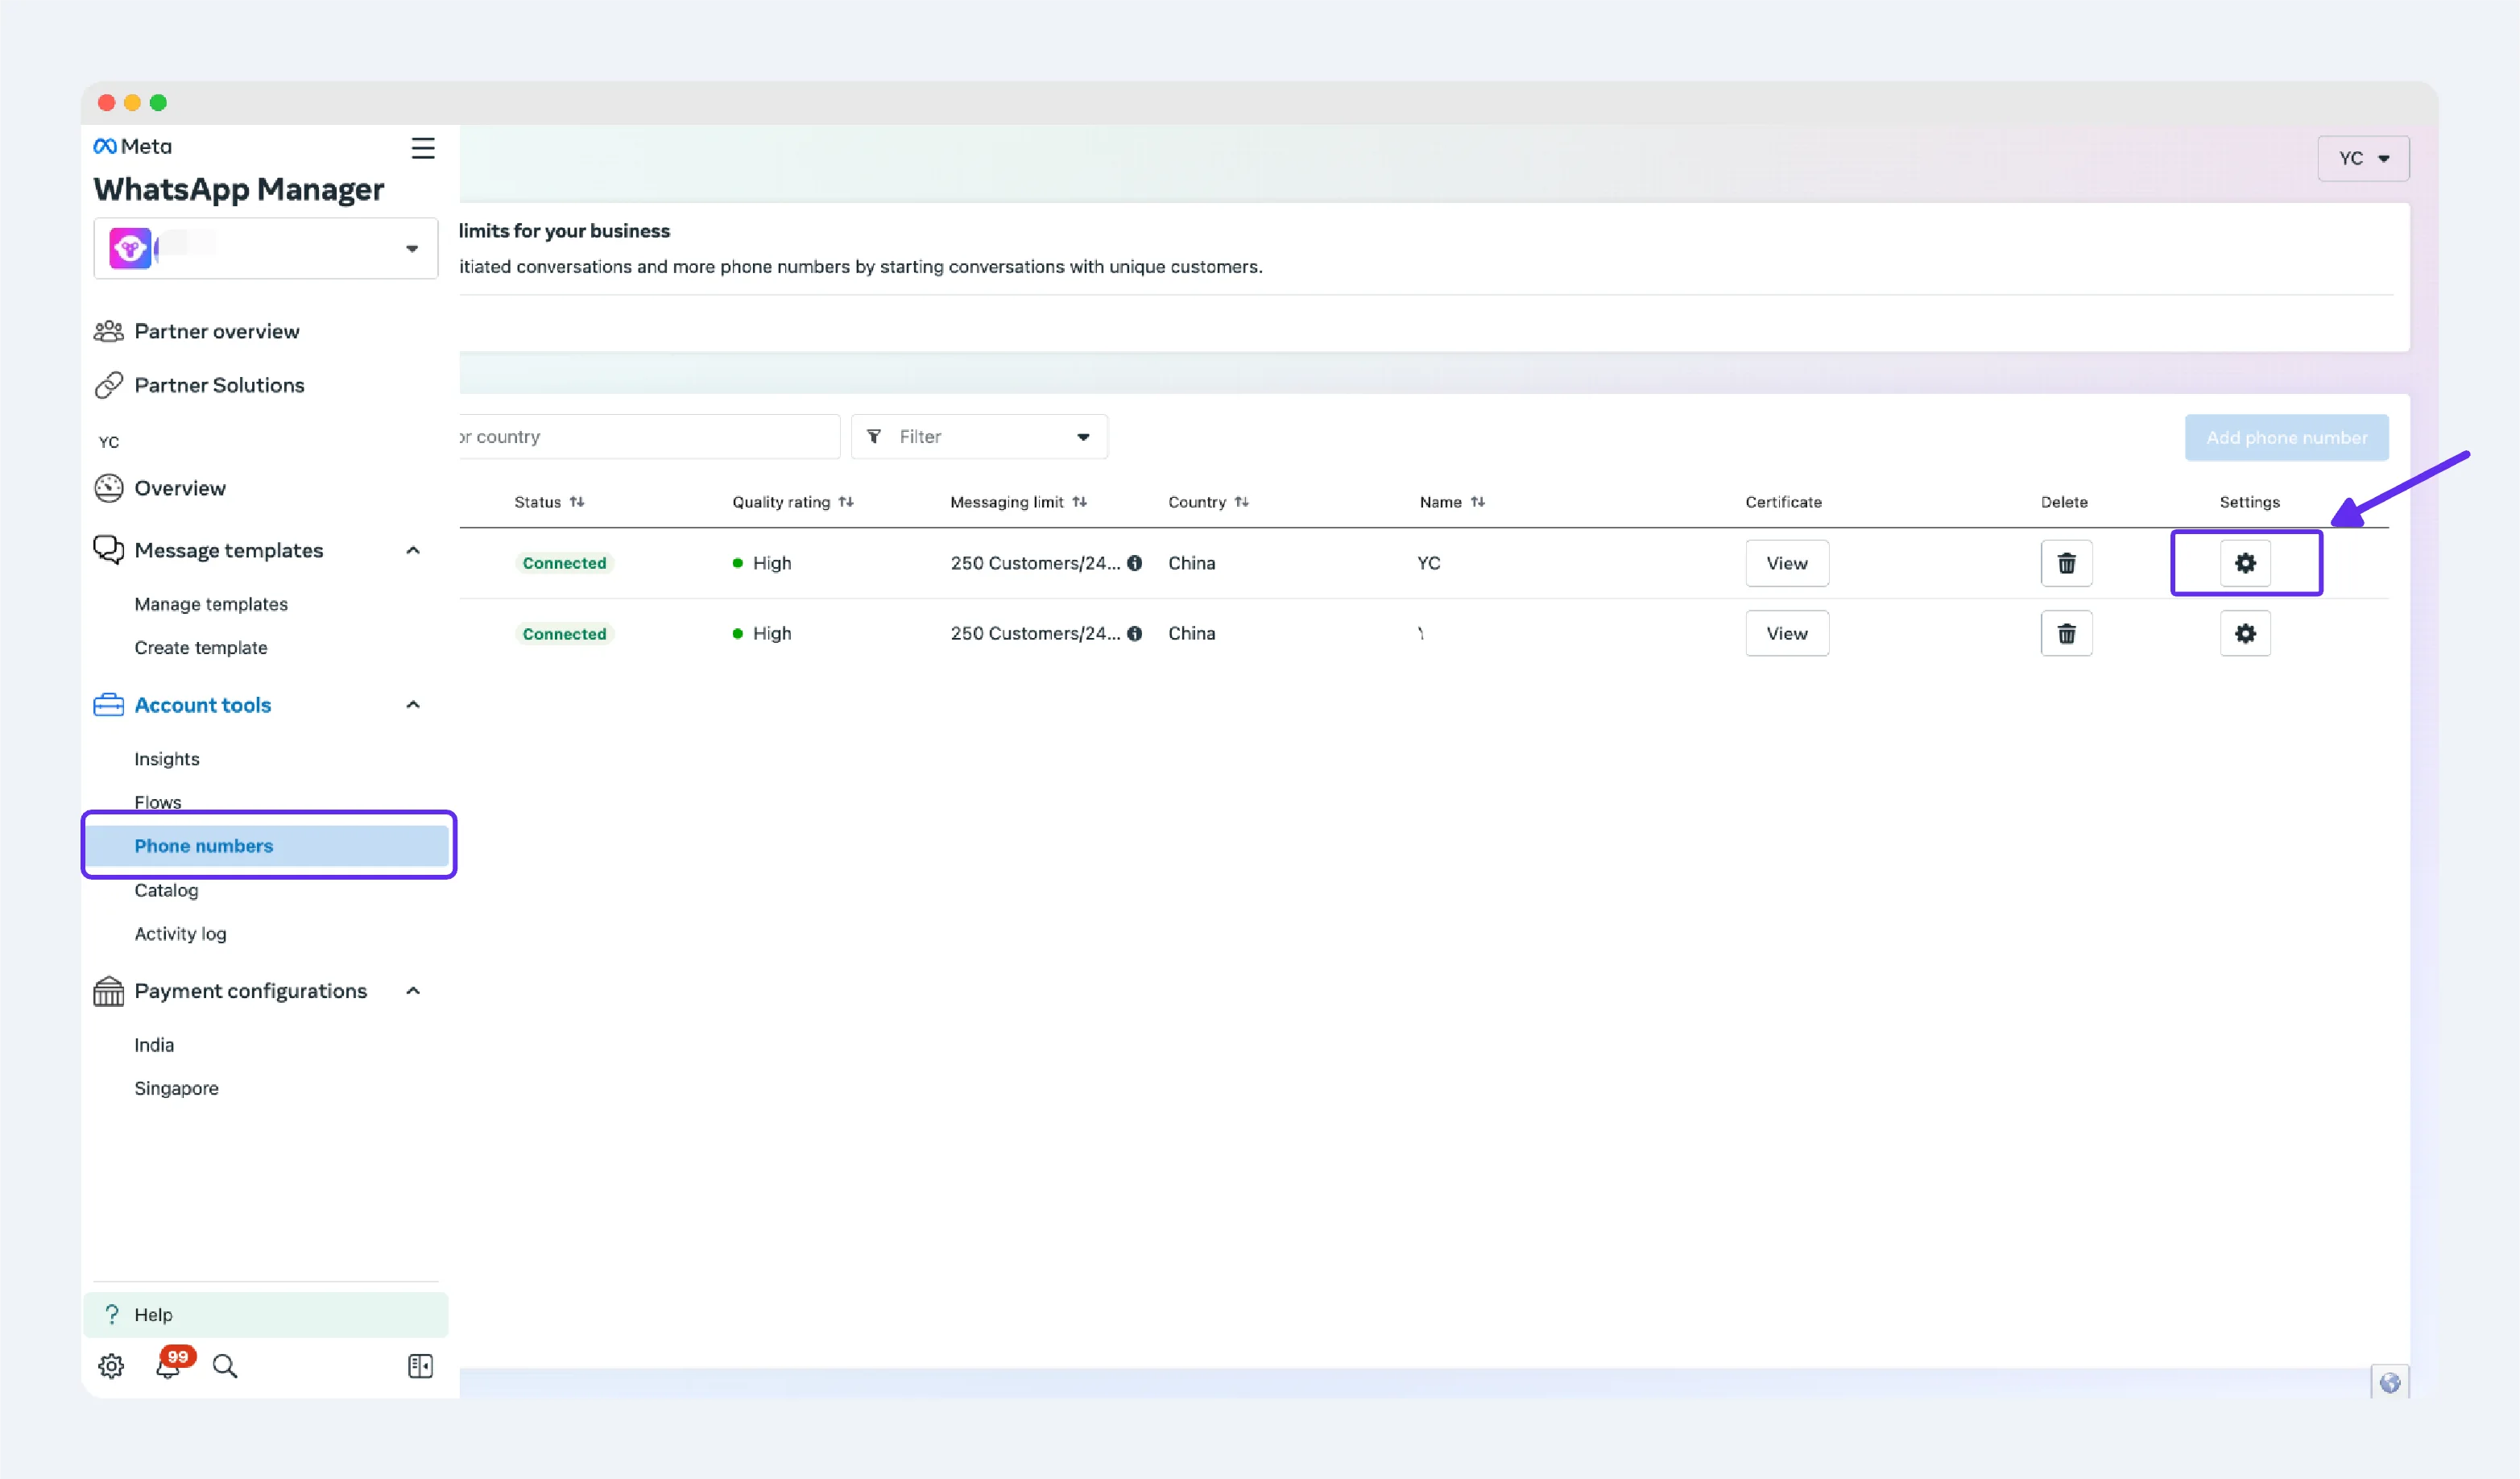The image size is (2520, 1479).
Task: Click the Add phone number button
Action: coord(2286,437)
